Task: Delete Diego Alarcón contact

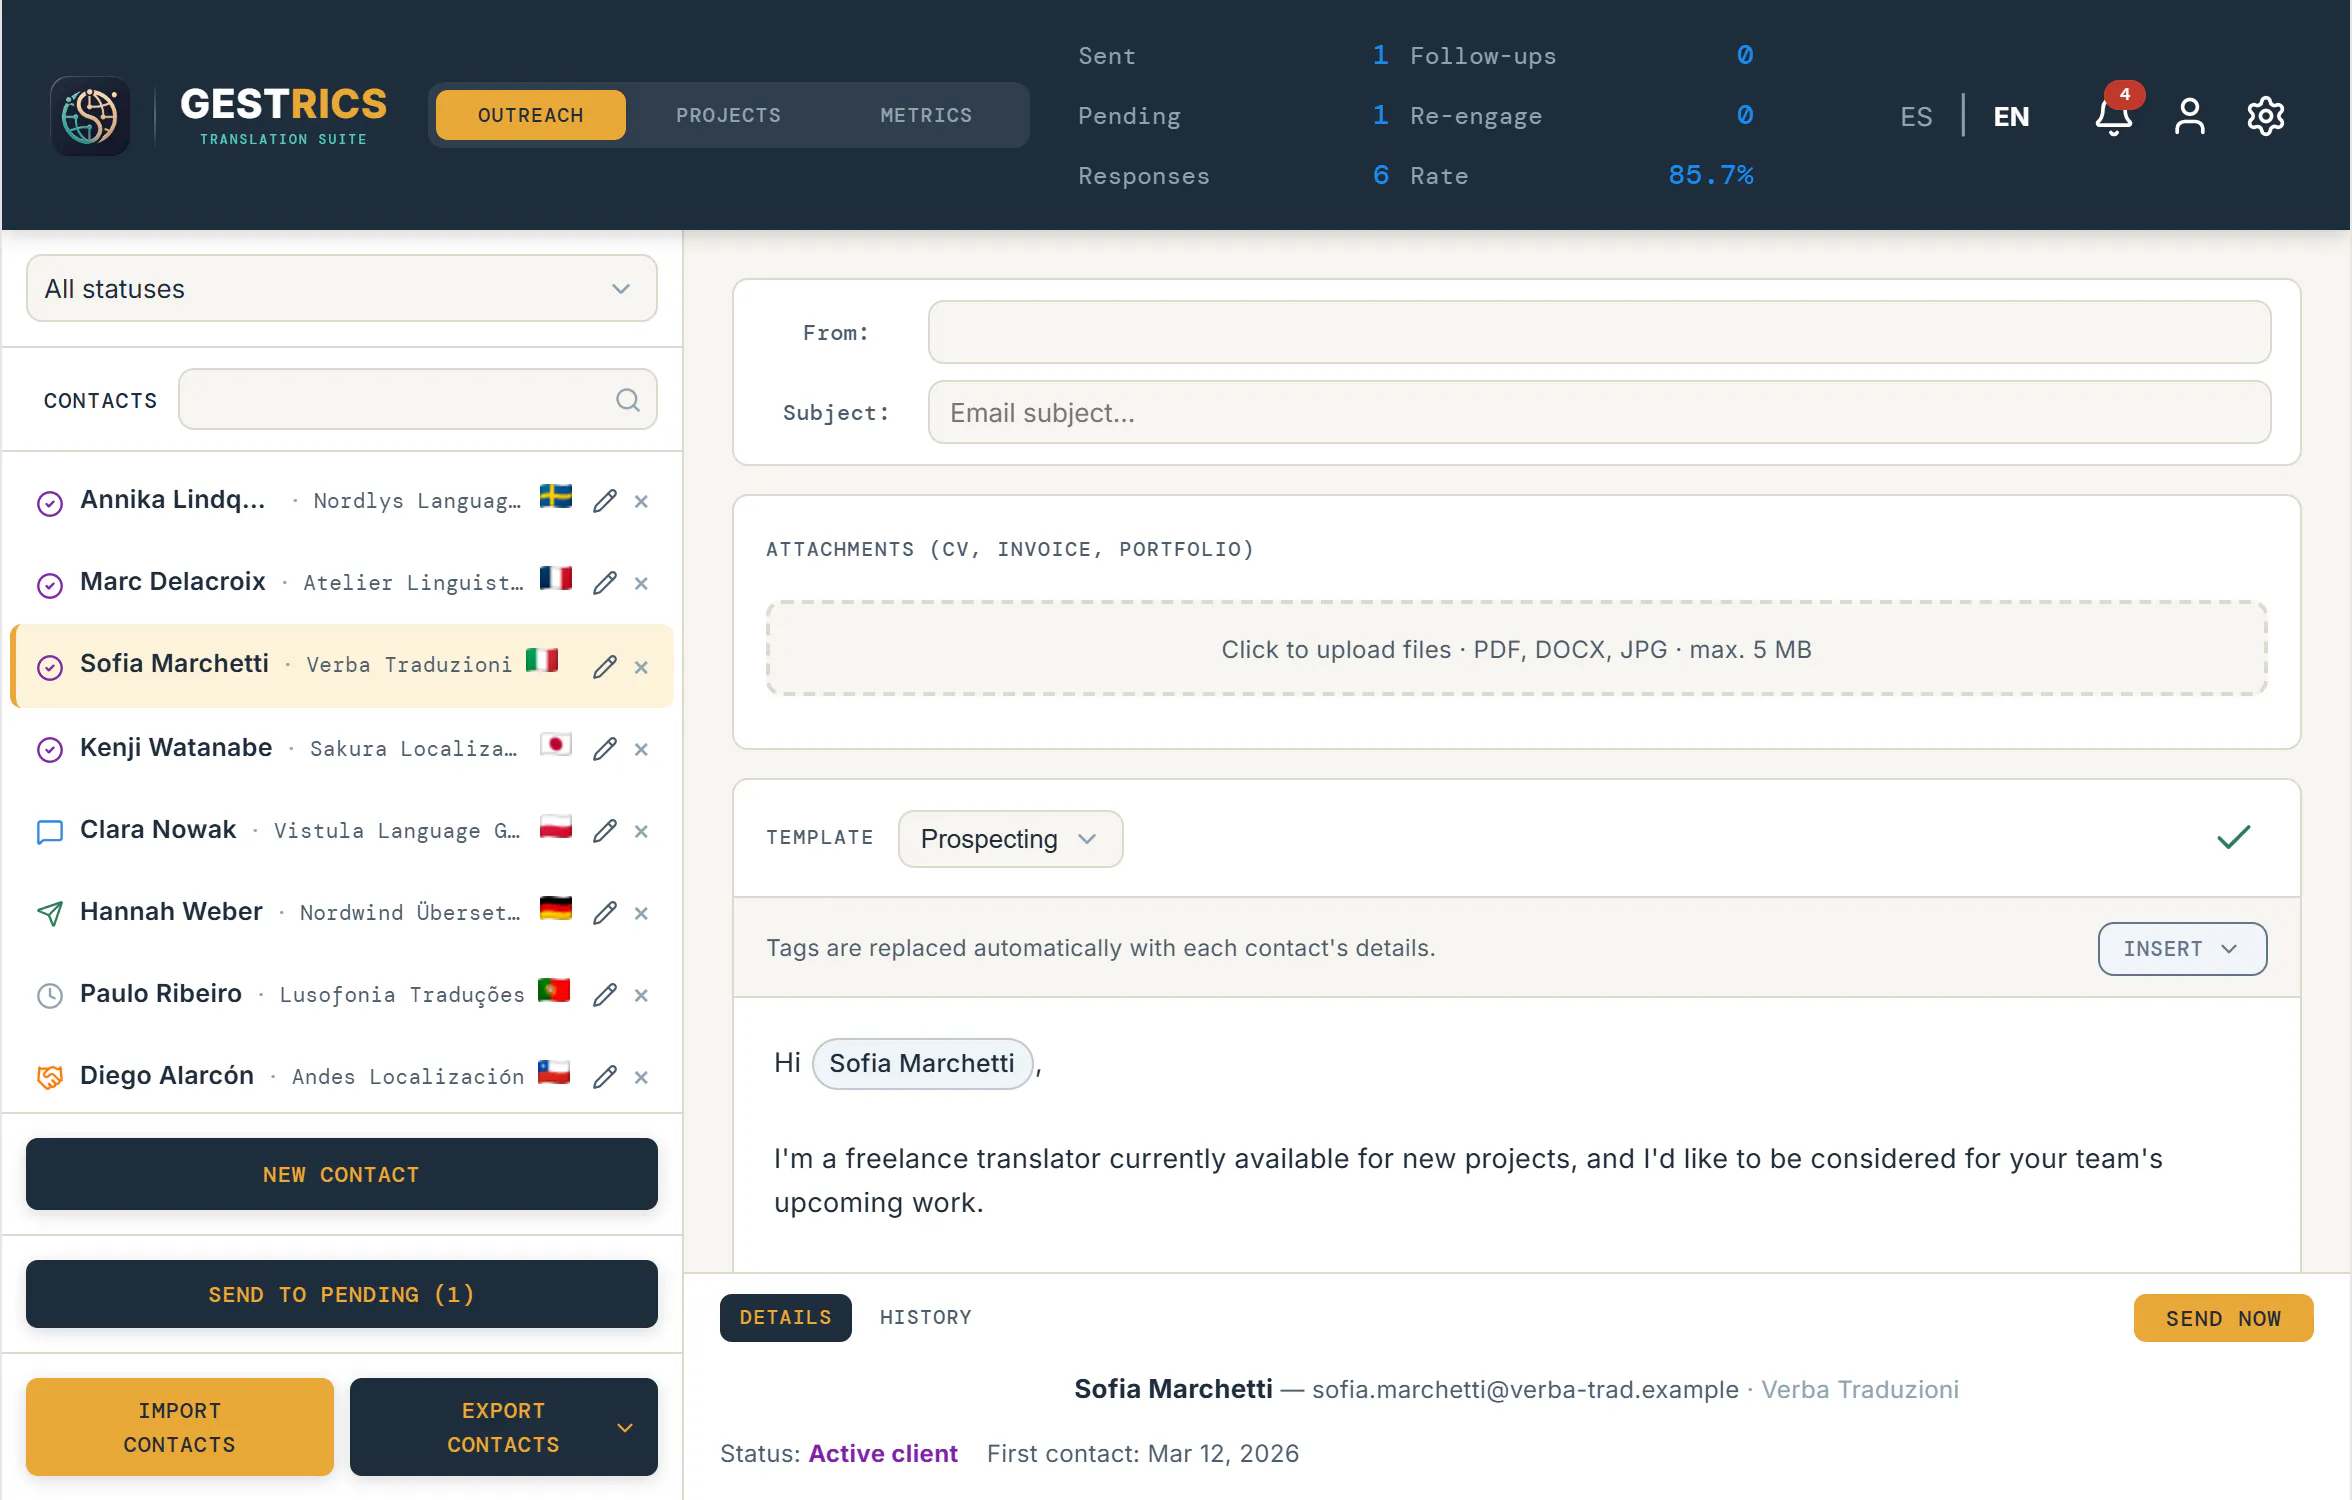Action: tap(641, 1077)
